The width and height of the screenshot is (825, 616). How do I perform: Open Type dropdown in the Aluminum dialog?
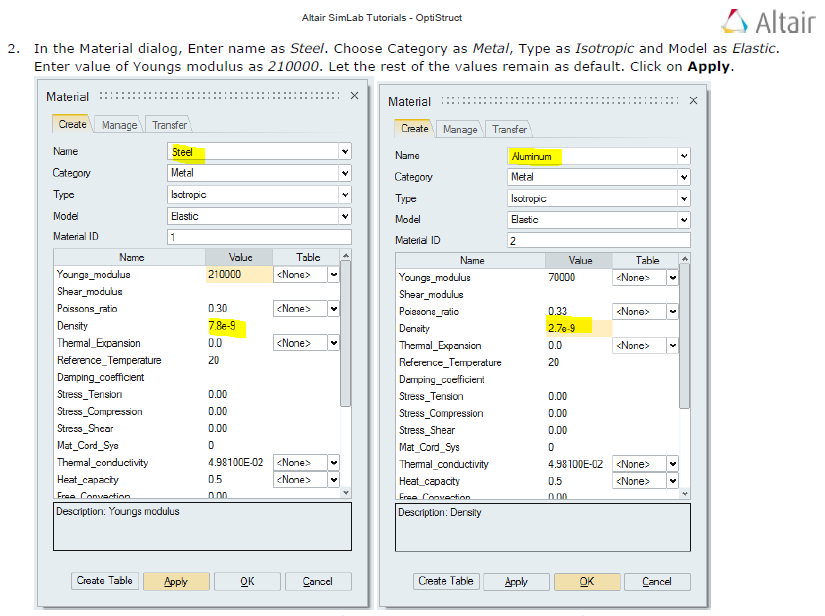683,198
